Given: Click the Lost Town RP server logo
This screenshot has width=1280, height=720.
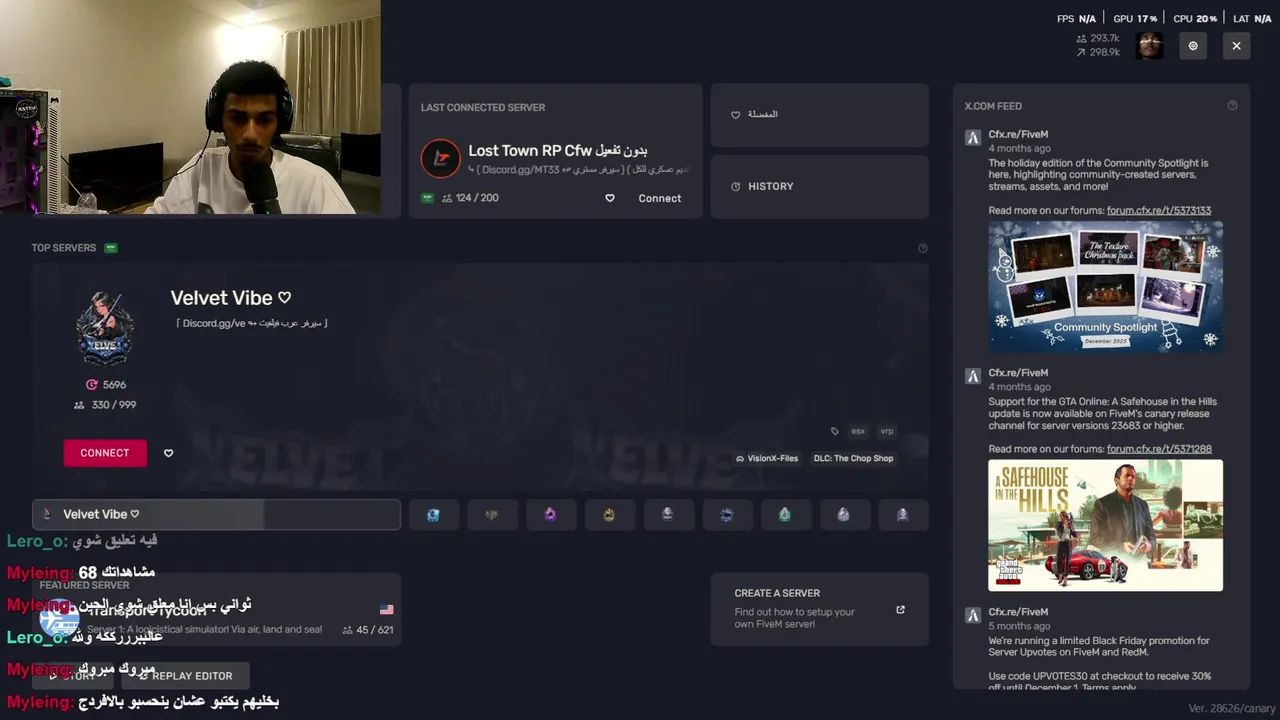Looking at the screenshot, I should 440,158.
